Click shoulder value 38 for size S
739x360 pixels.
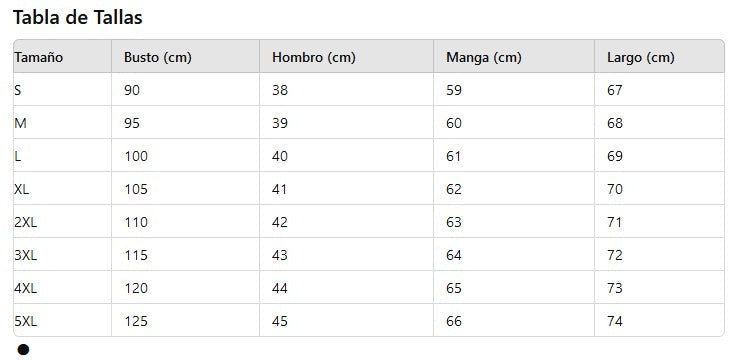(x=280, y=90)
